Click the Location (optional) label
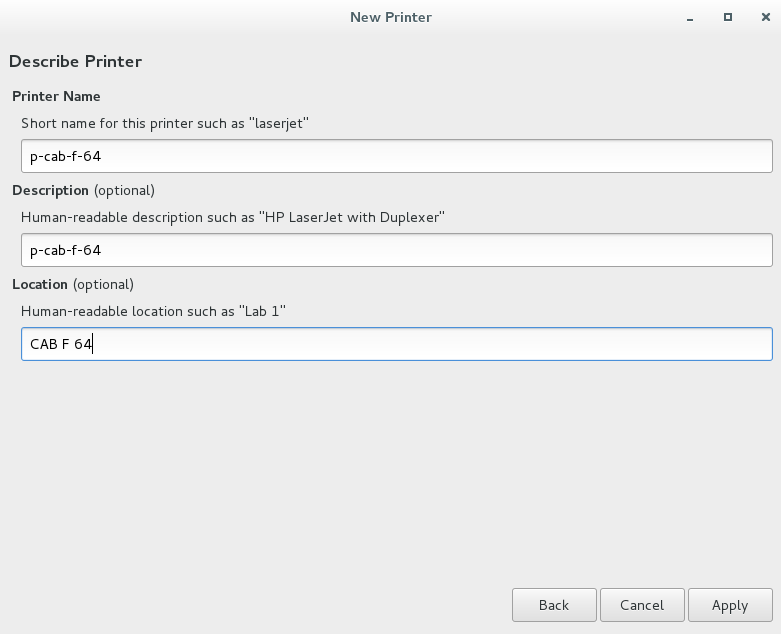Image resolution: width=781 pixels, height=634 pixels. tap(73, 284)
